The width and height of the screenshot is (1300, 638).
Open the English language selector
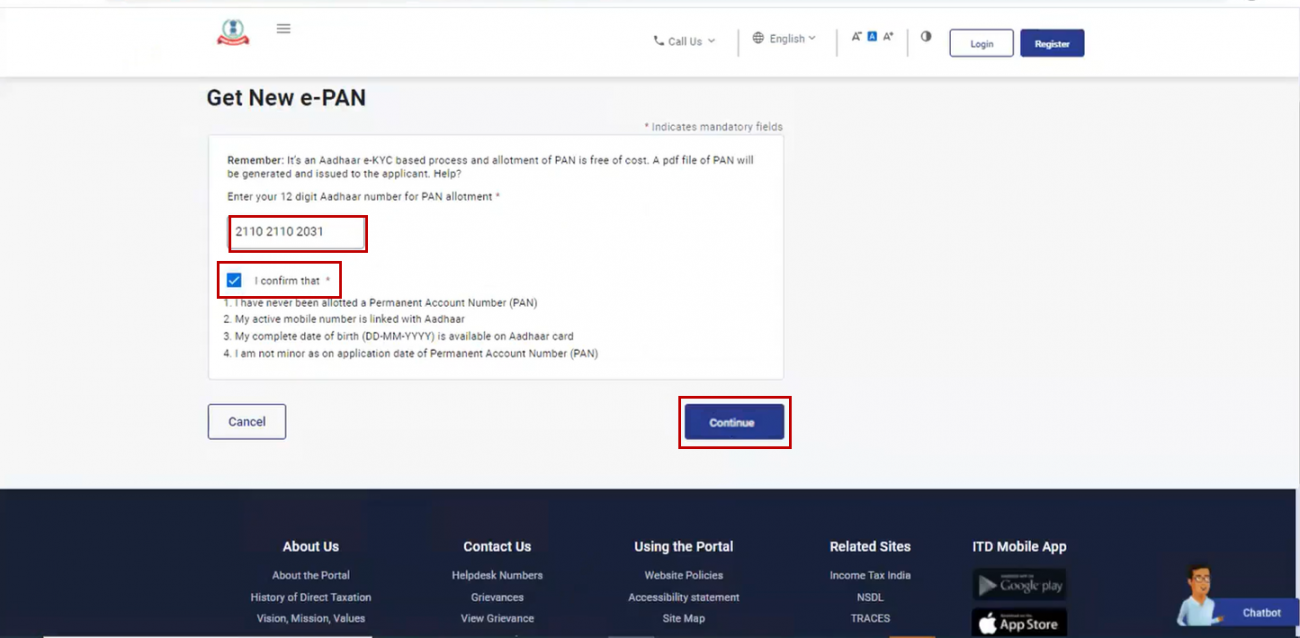click(785, 38)
